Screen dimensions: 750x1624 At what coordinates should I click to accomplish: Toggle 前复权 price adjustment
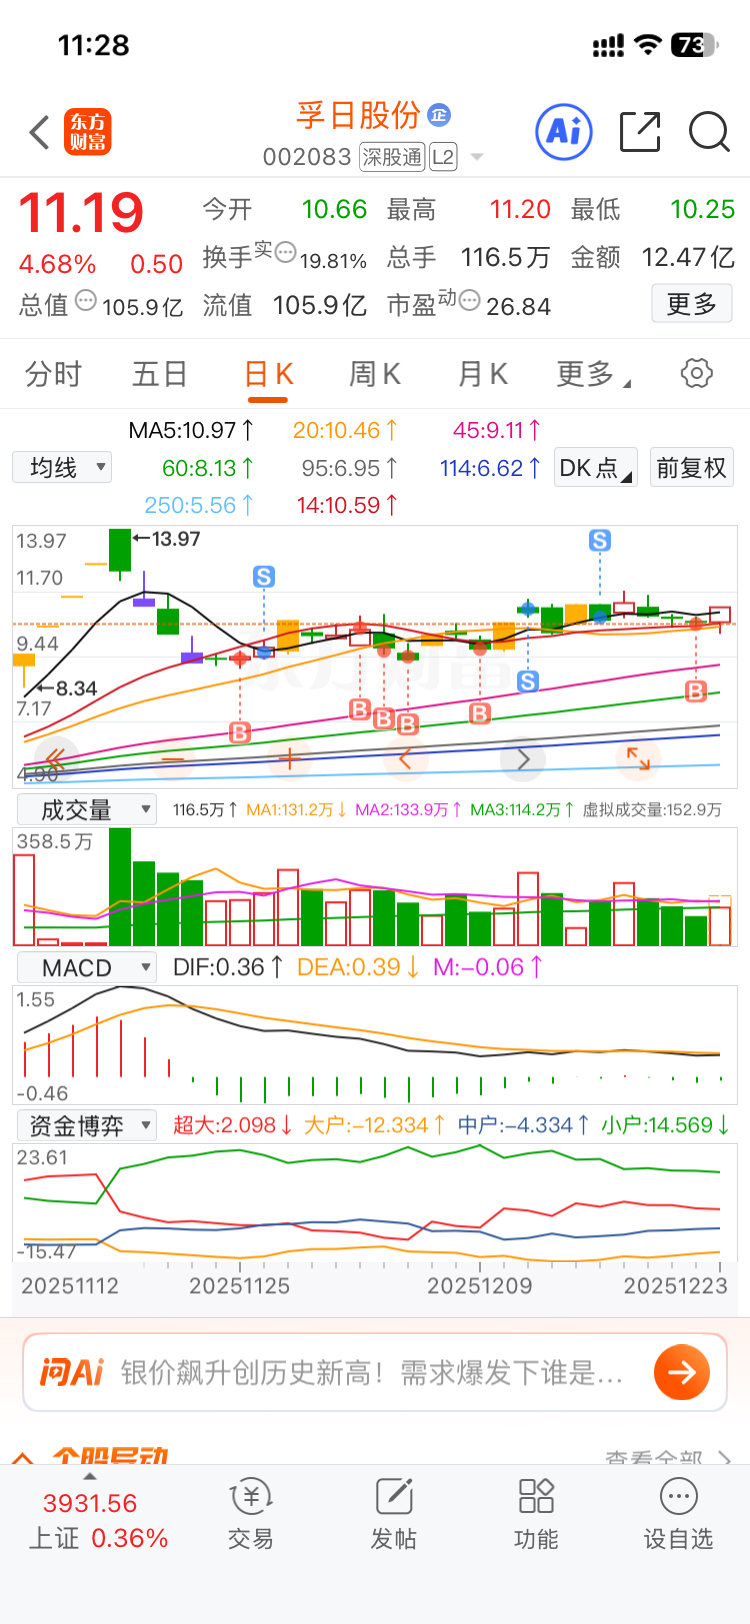pos(691,467)
